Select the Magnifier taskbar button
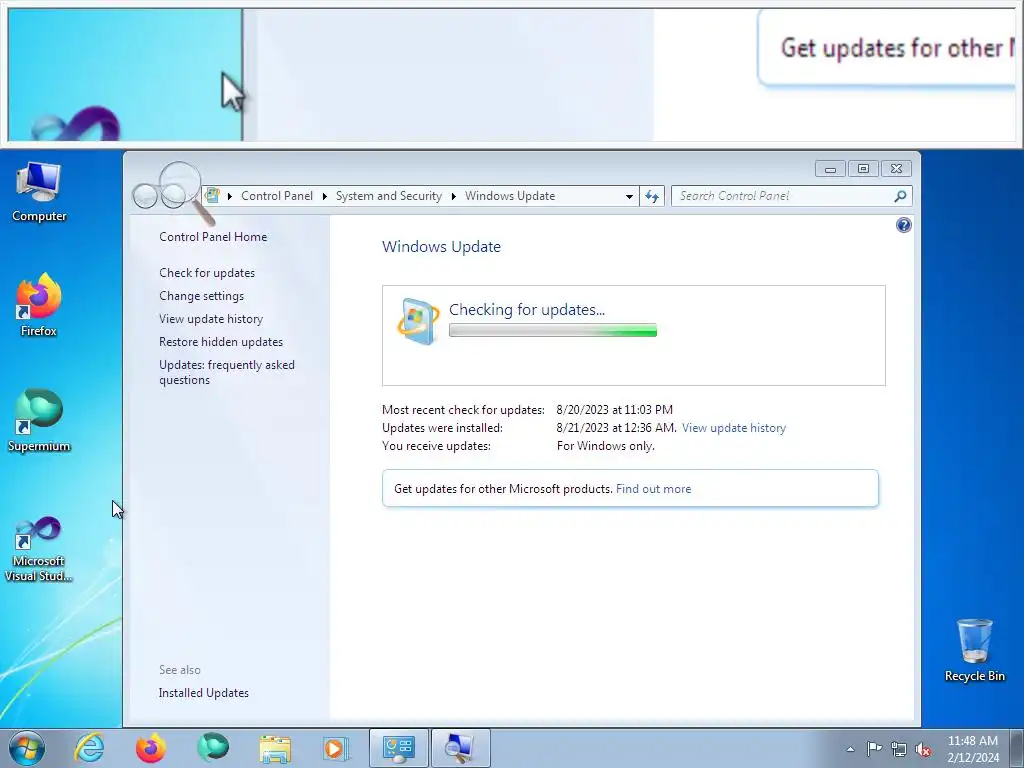The height and width of the screenshot is (768, 1024). (x=460, y=748)
